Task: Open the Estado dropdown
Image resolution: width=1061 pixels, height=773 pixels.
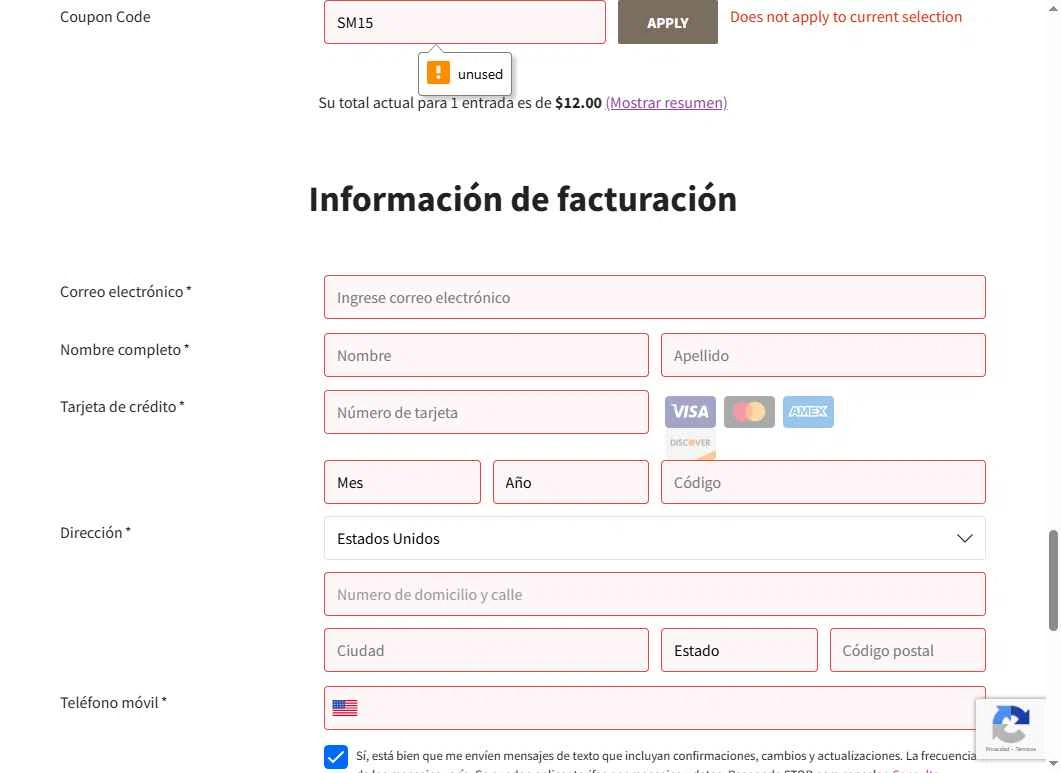Action: [739, 650]
